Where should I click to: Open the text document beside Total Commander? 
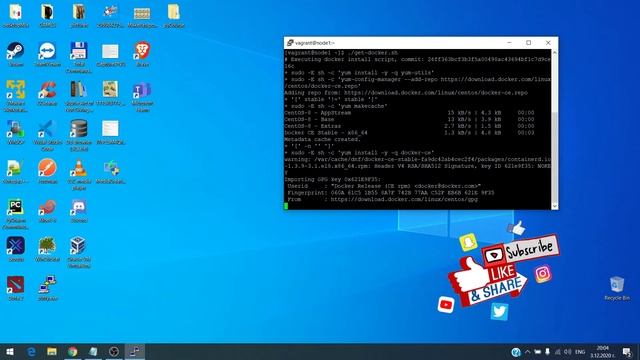[x=110, y=54]
